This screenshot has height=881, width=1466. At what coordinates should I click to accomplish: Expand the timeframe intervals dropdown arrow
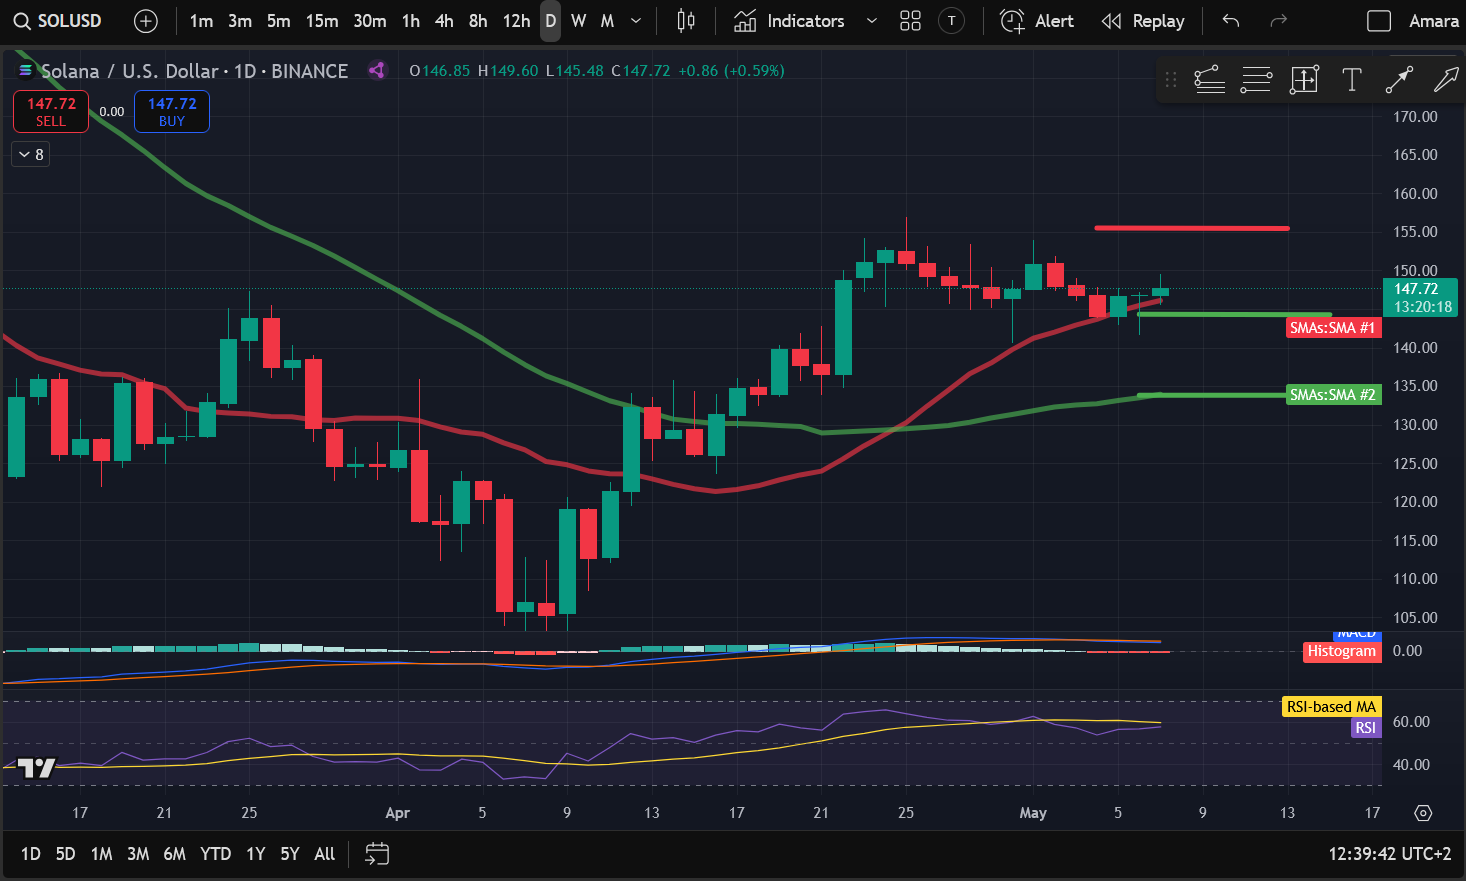pos(636,21)
